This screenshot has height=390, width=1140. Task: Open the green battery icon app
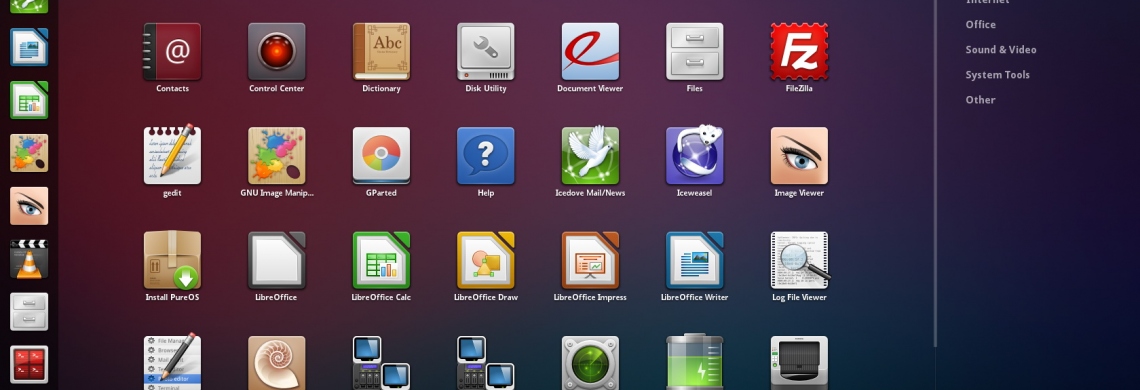tap(694, 362)
